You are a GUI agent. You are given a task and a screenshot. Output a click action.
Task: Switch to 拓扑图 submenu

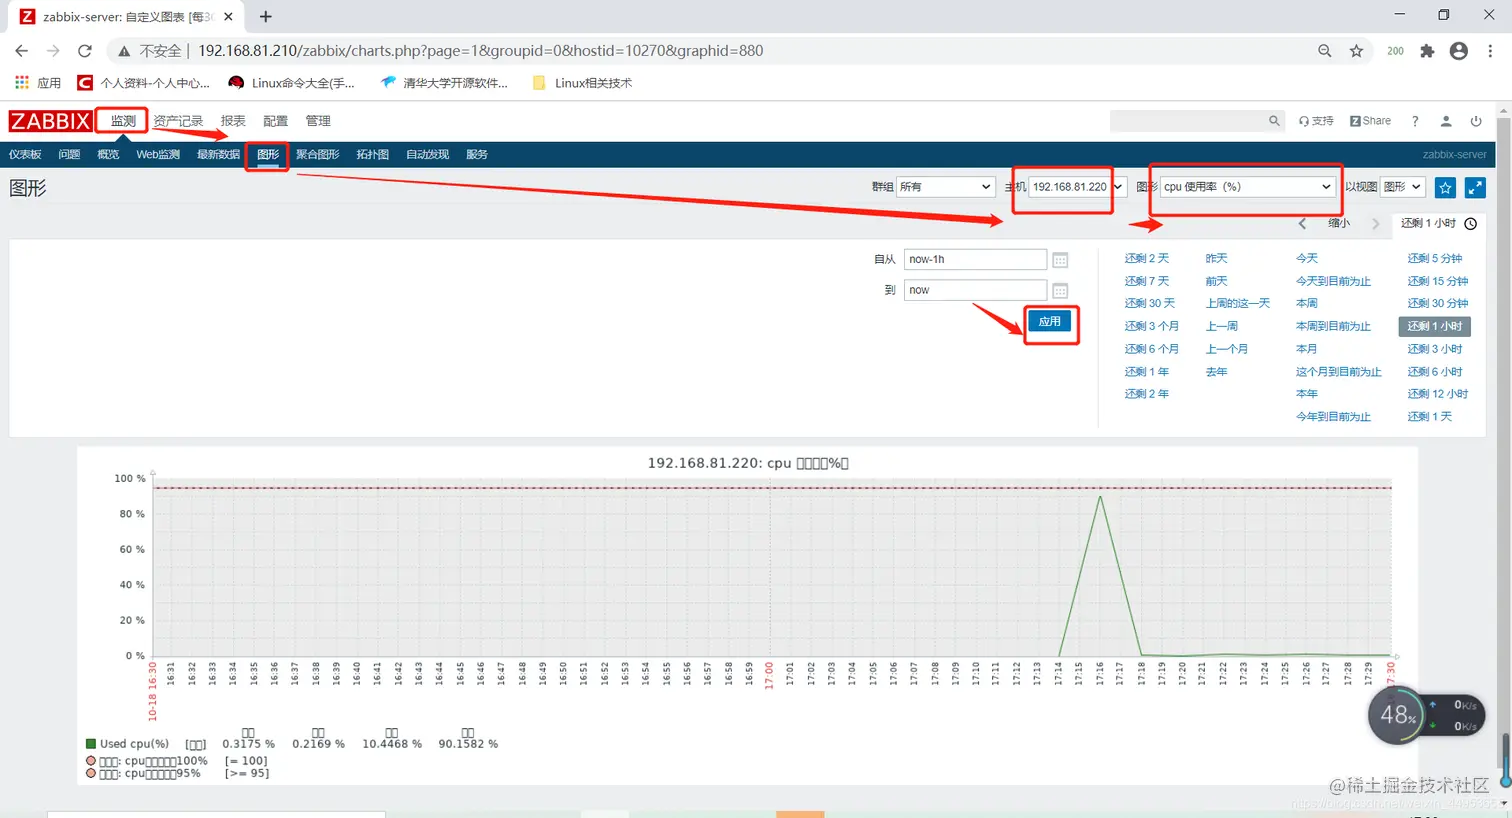point(372,155)
